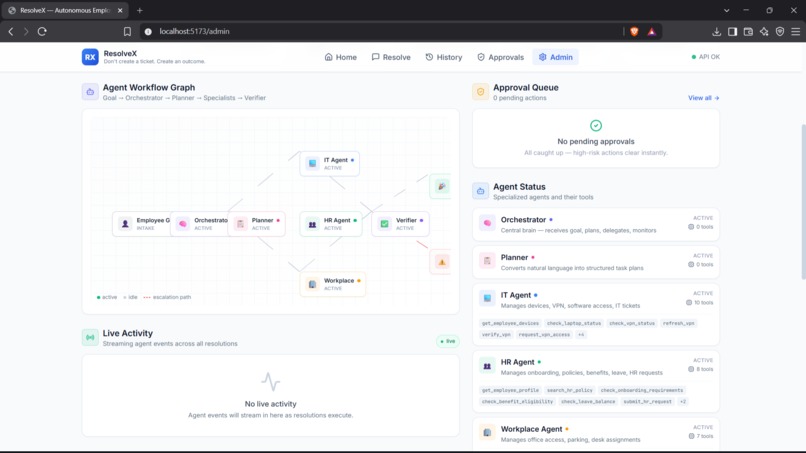The height and width of the screenshot is (453, 806).
Task: Click the 10 tools count on IT Agent
Action: [x=700, y=302]
